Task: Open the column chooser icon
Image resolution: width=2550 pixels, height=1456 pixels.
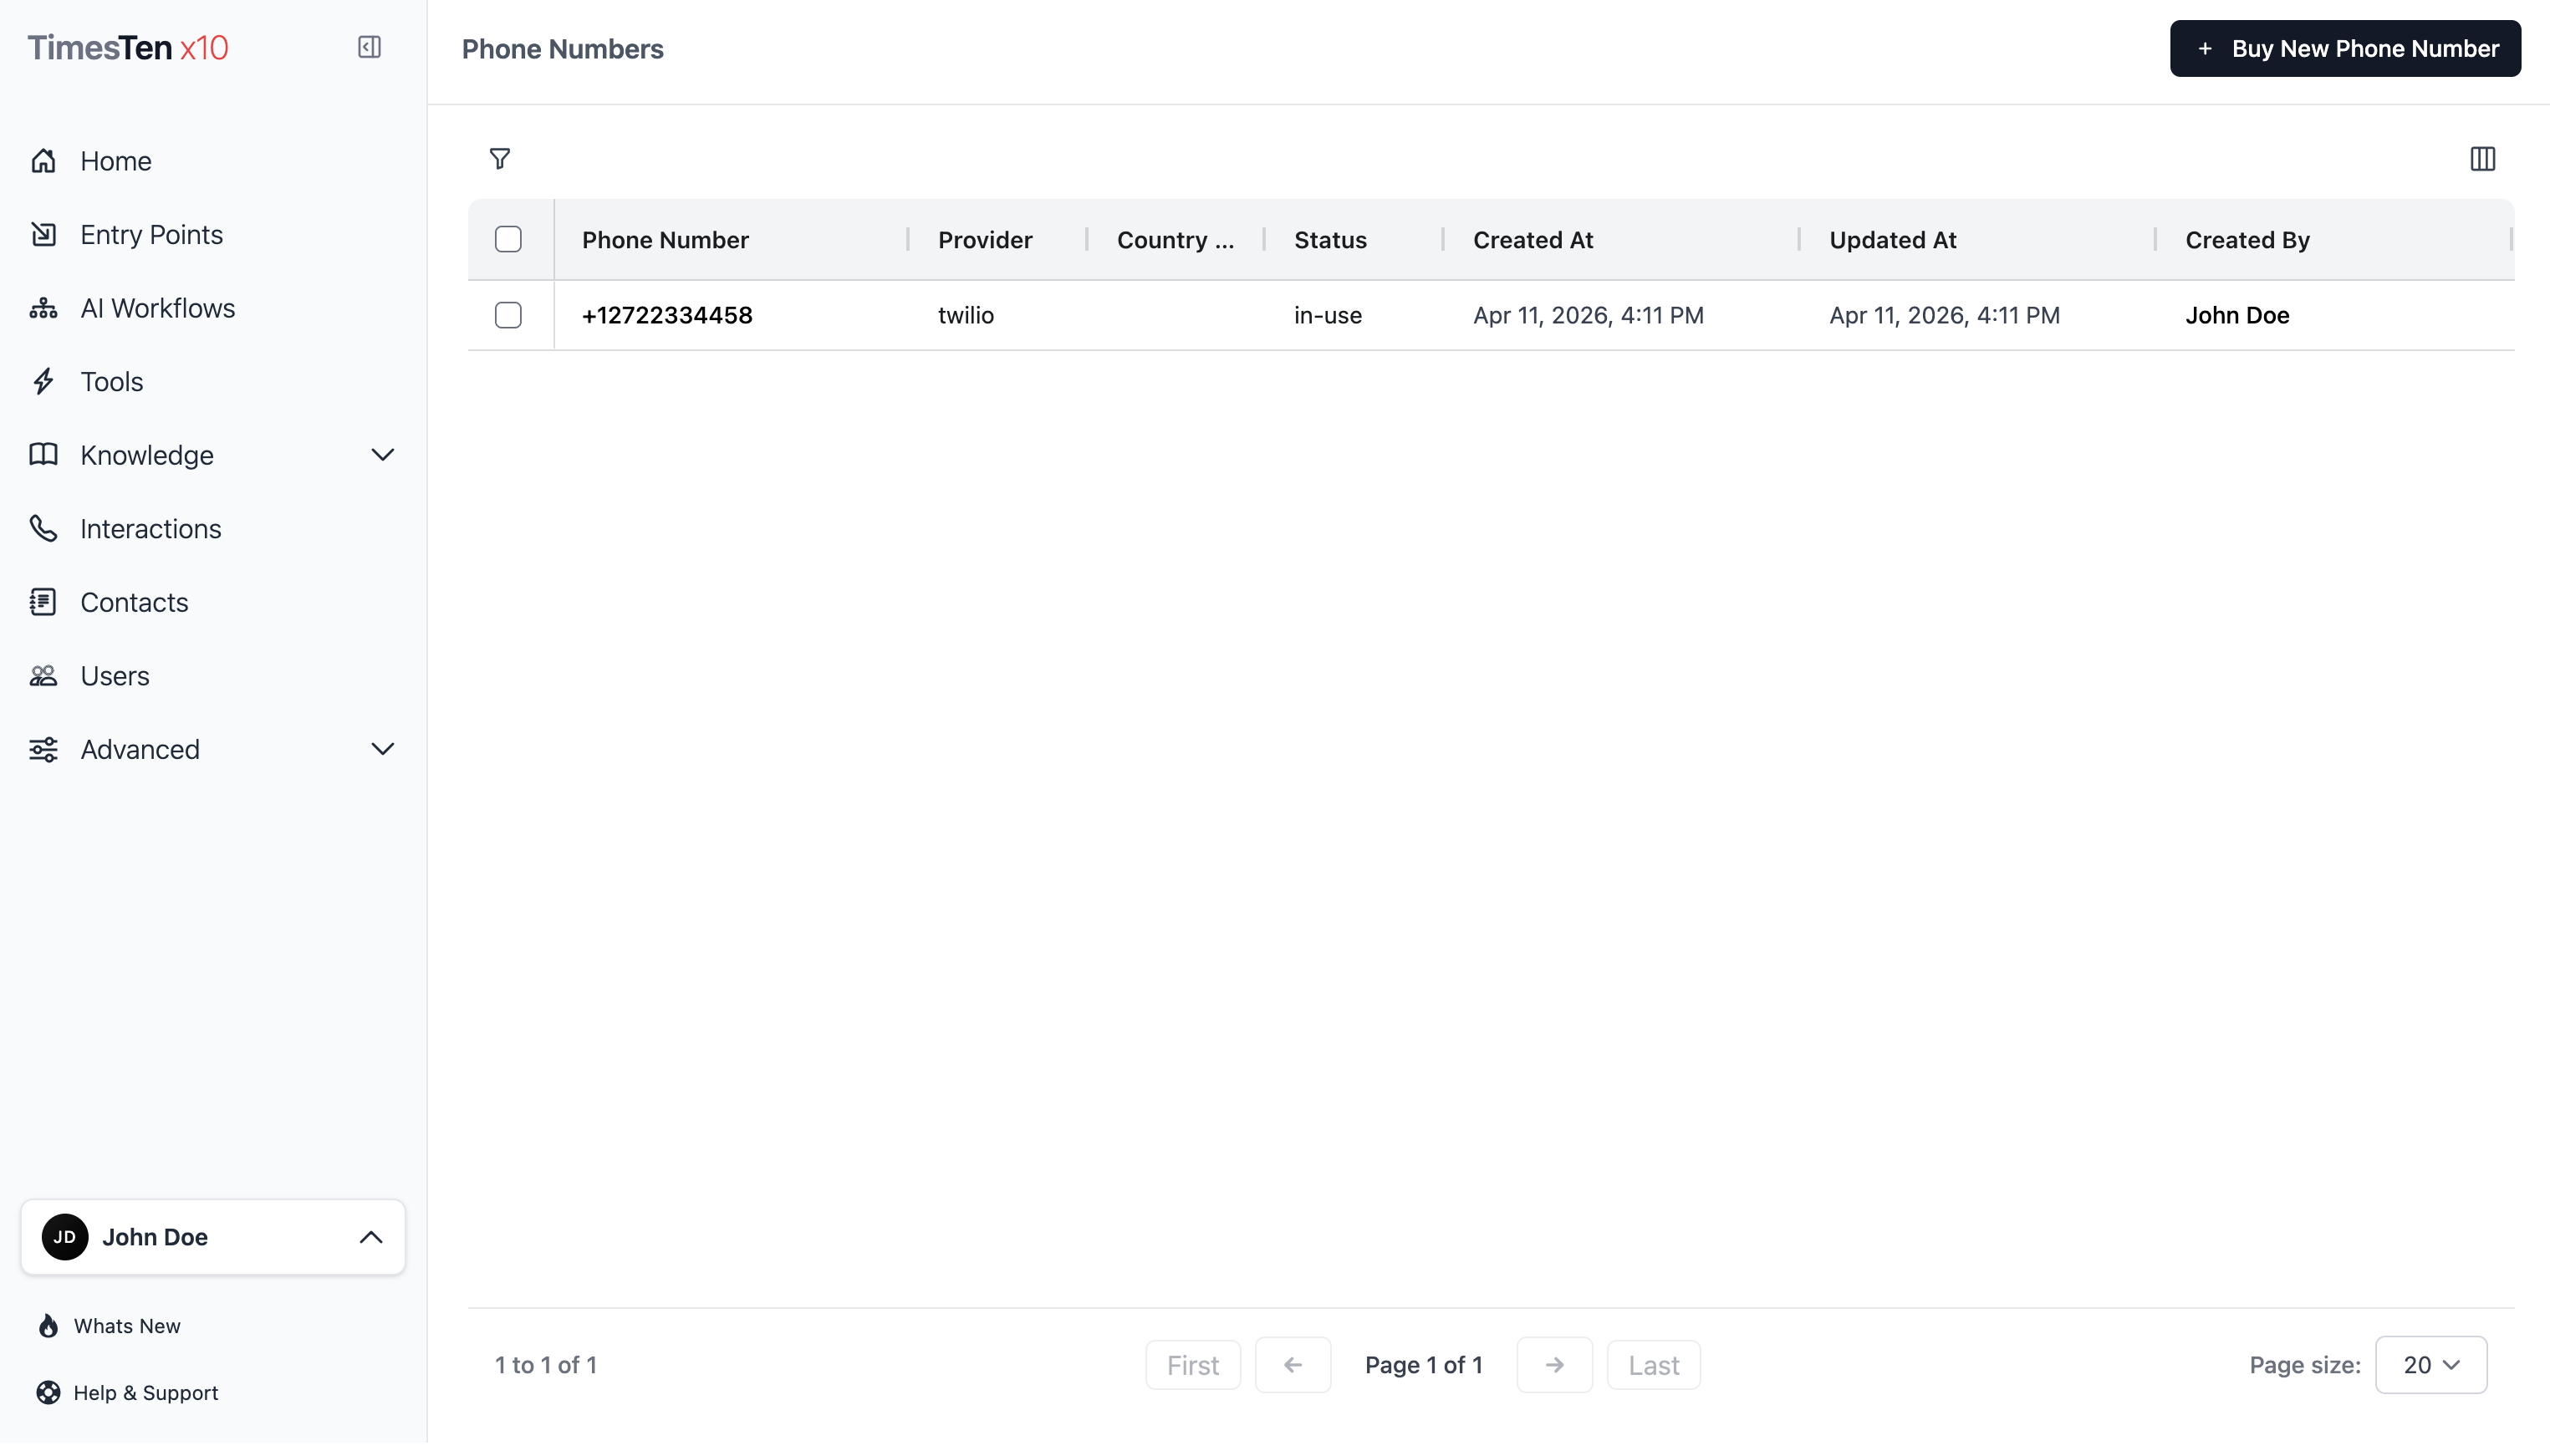Action: click(2482, 159)
